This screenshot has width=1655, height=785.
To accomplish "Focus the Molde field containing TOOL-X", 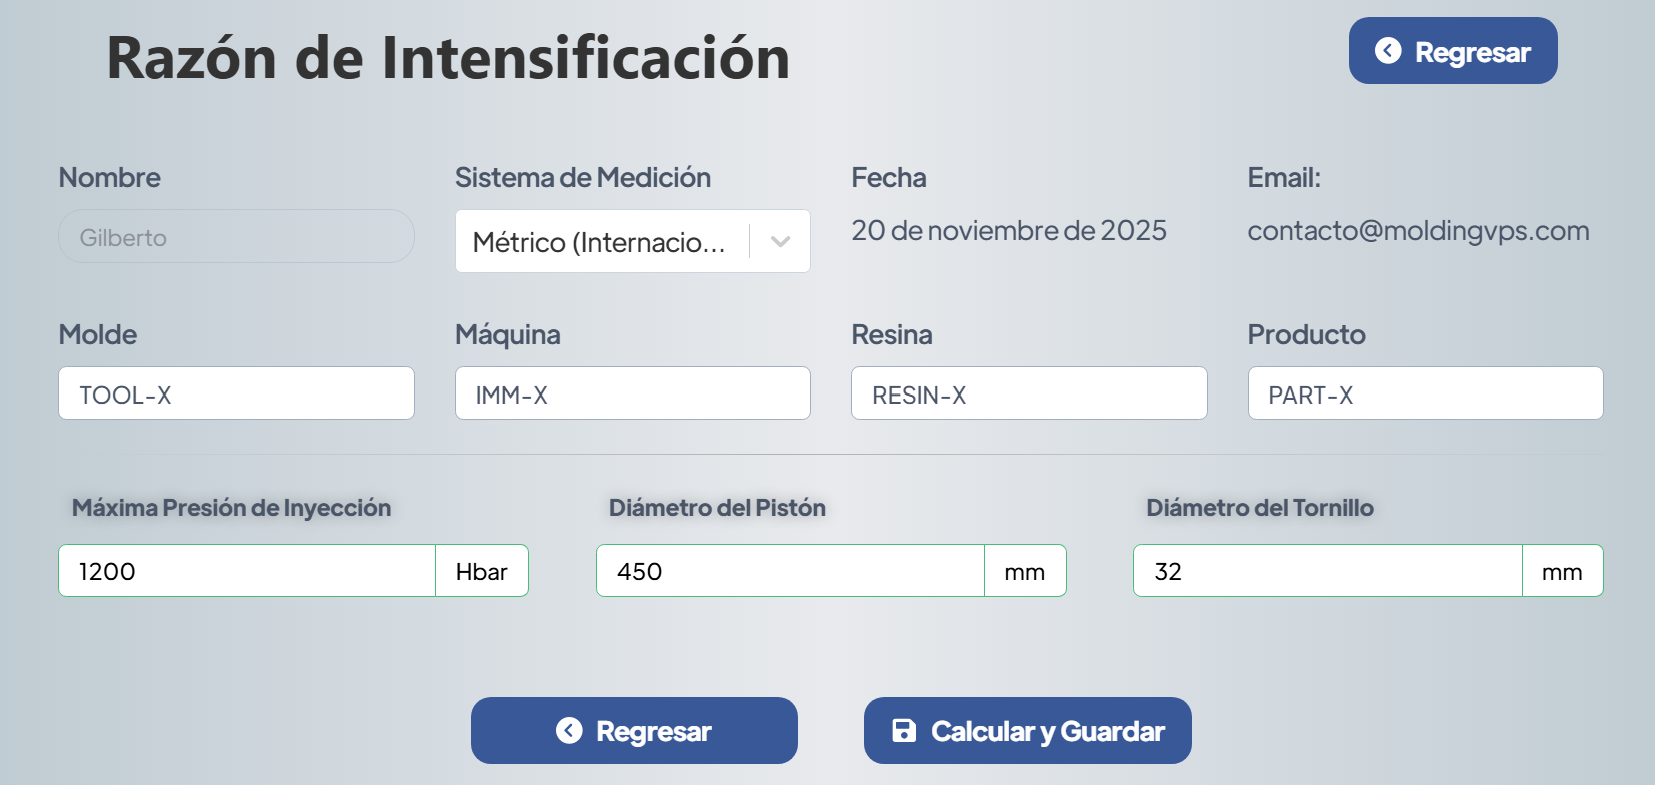I will [x=236, y=394].
